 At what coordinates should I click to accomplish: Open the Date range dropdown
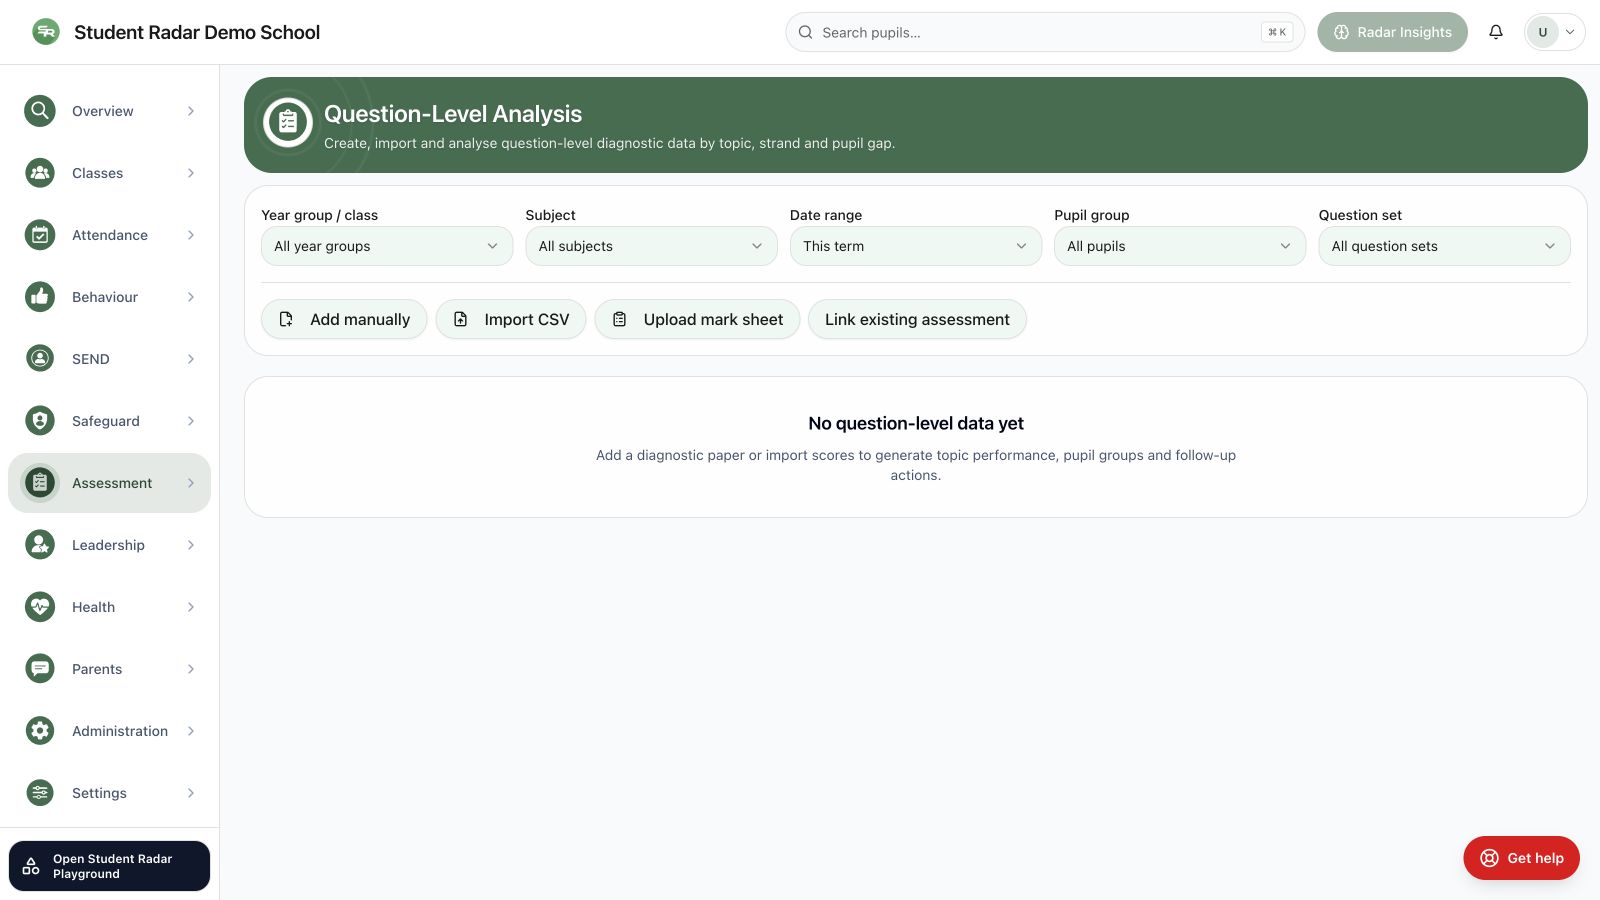click(x=916, y=246)
